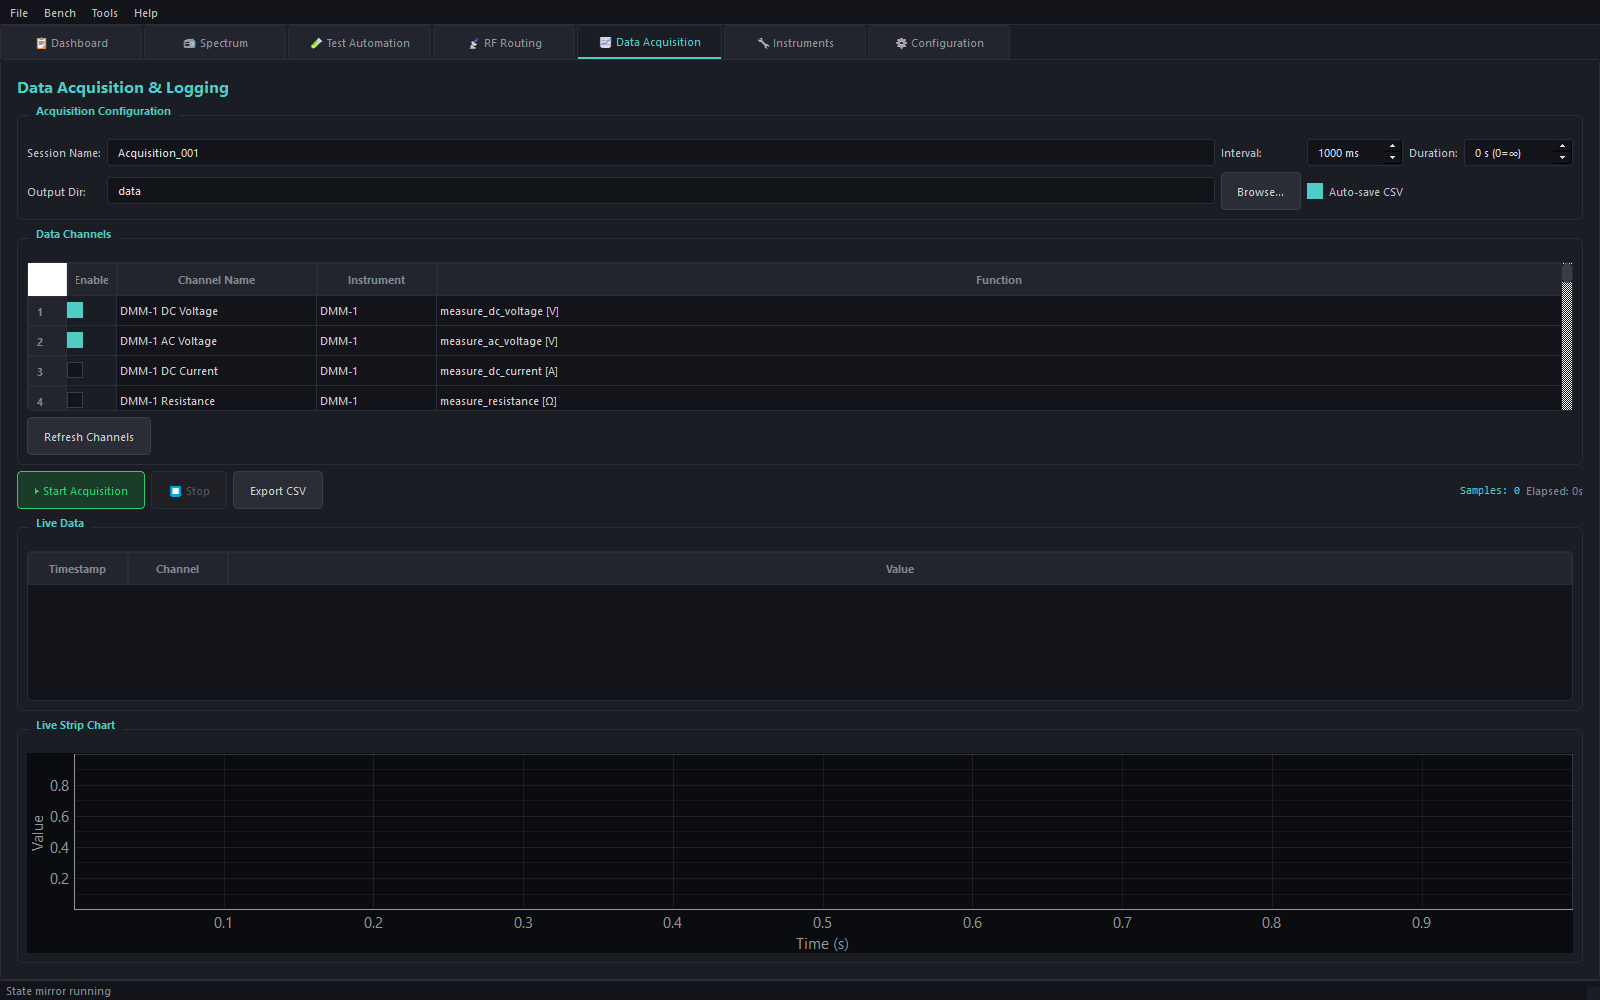1600x1000 pixels.
Task: Click the Stop button
Action: pyautogui.click(x=189, y=490)
